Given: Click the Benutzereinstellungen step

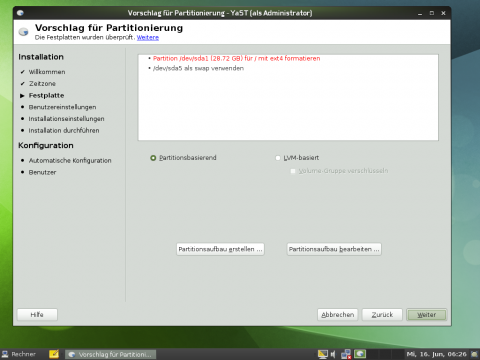Looking at the screenshot, I should 62,107.
